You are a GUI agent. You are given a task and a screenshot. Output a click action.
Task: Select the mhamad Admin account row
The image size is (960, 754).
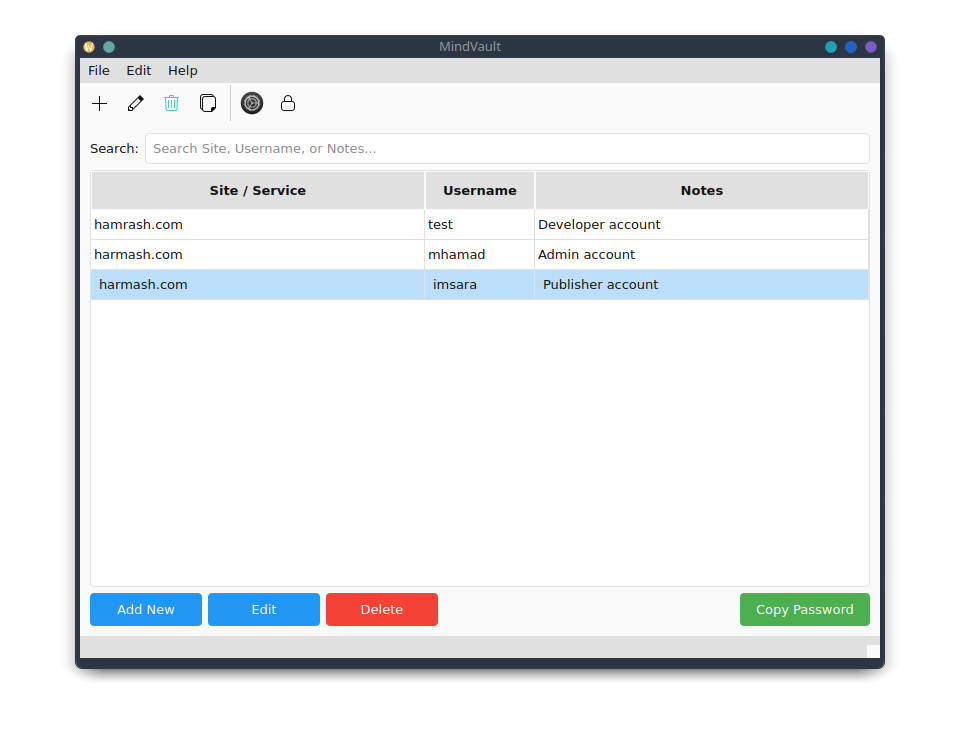[x=480, y=255]
